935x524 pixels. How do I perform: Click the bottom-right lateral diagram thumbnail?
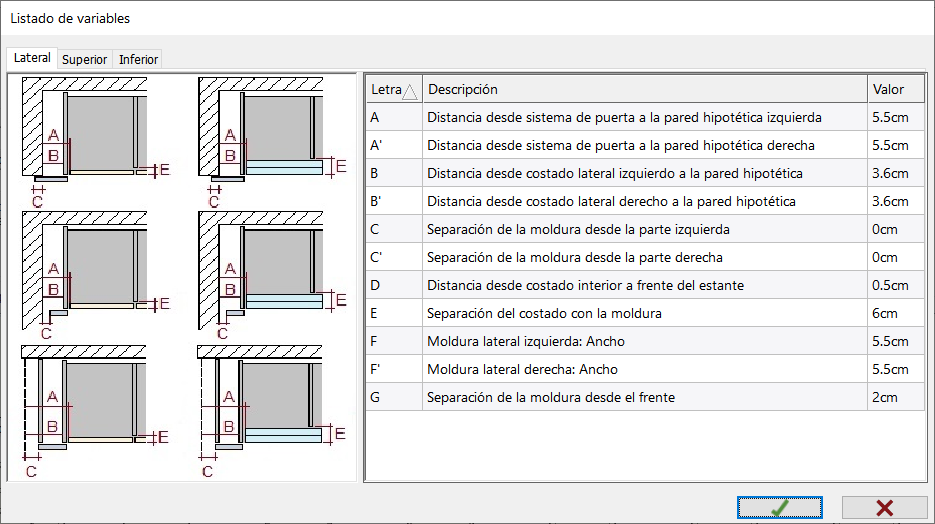[x=272, y=411]
